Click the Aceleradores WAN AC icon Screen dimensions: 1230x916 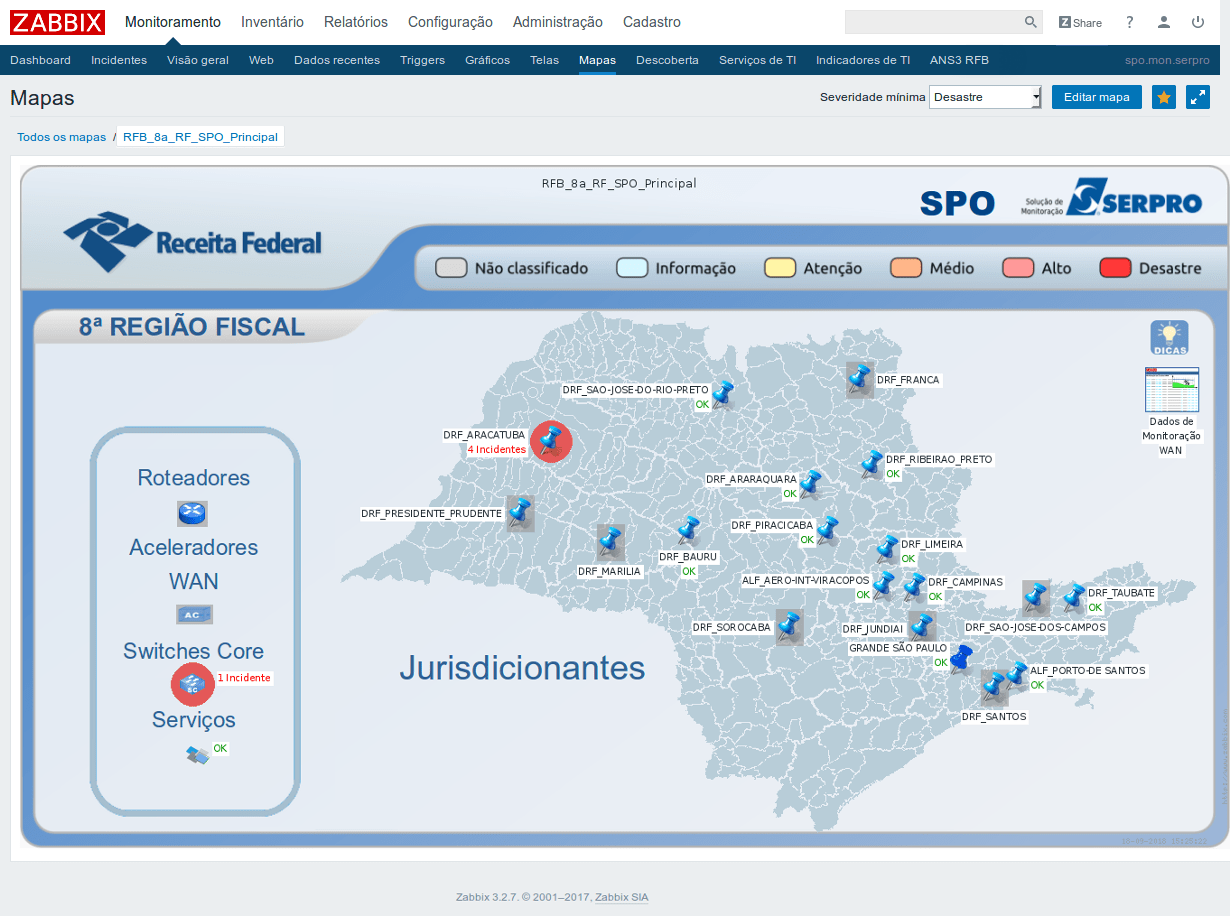coord(193,614)
